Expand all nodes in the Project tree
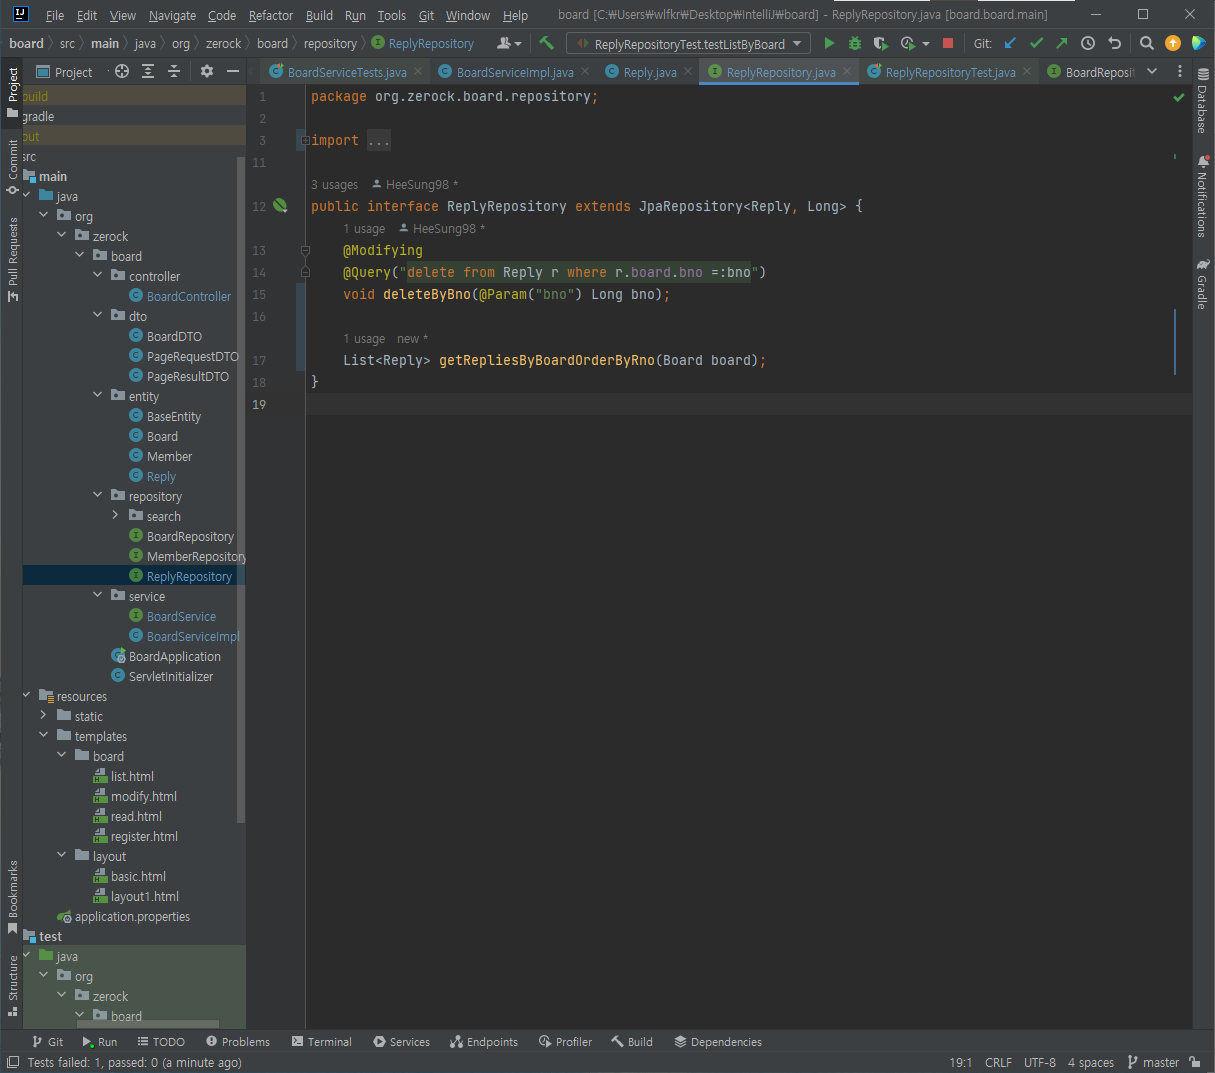The width and height of the screenshot is (1215, 1073). click(148, 71)
